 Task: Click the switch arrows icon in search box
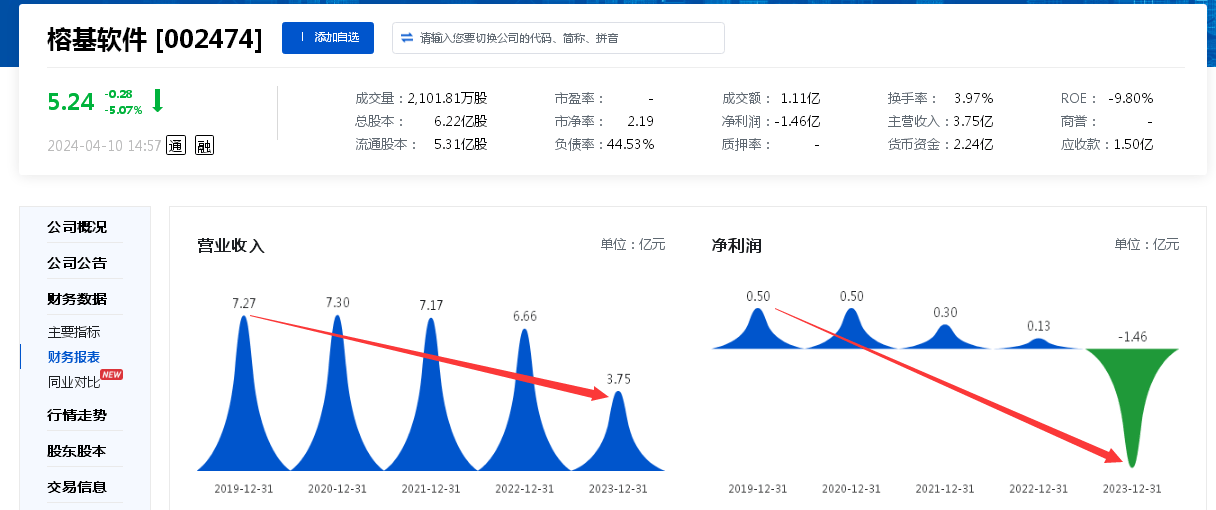pyautogui.click(x=407, y=38)
